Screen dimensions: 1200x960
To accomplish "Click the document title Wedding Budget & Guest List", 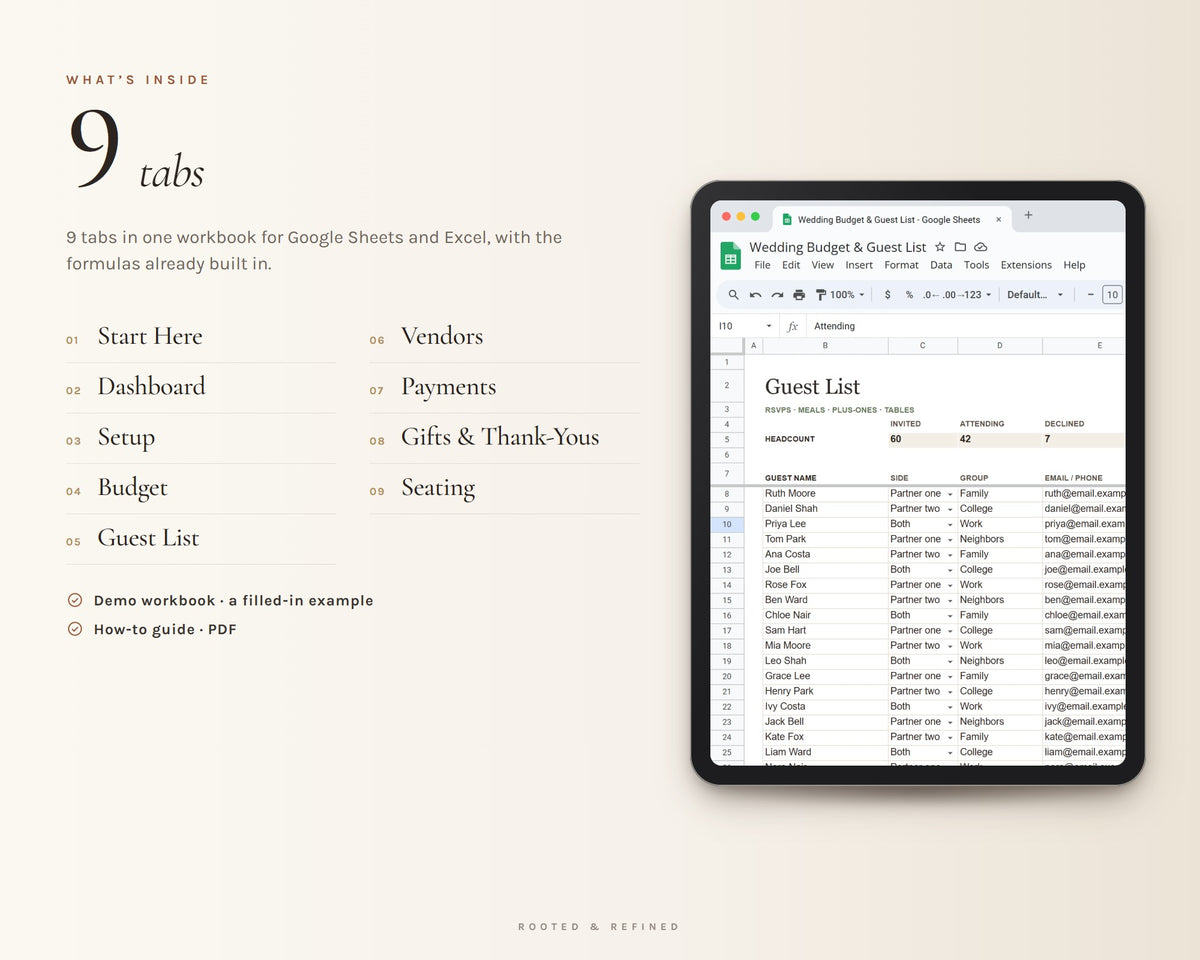I will [x=838, y=247].
